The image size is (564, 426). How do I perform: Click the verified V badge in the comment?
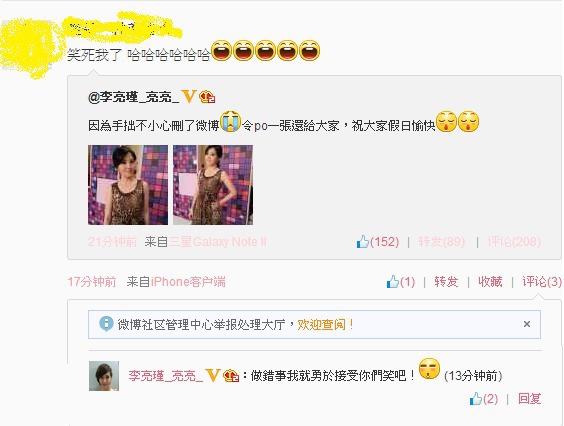point(213,375)
